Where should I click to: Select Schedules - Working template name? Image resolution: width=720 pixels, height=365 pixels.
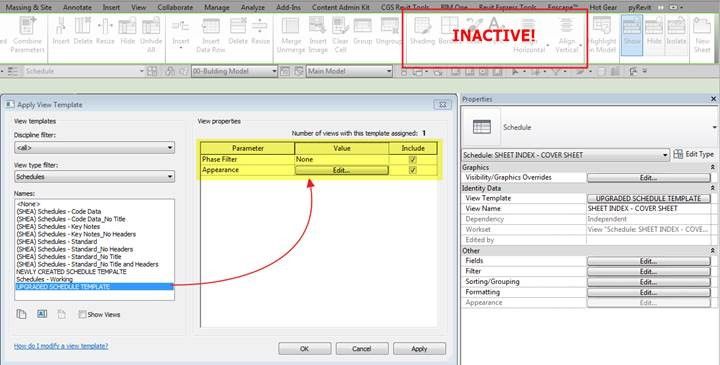45,279
